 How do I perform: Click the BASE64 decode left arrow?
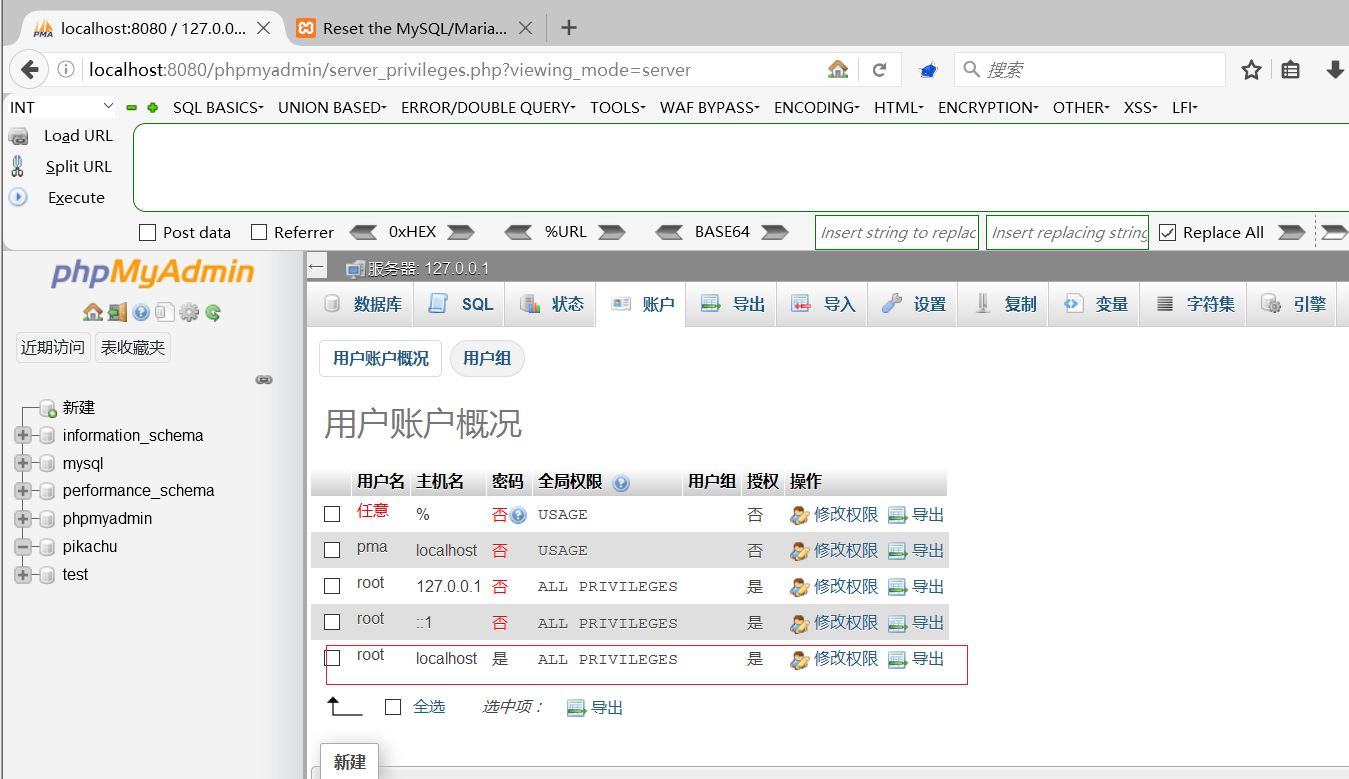[669, 232]
